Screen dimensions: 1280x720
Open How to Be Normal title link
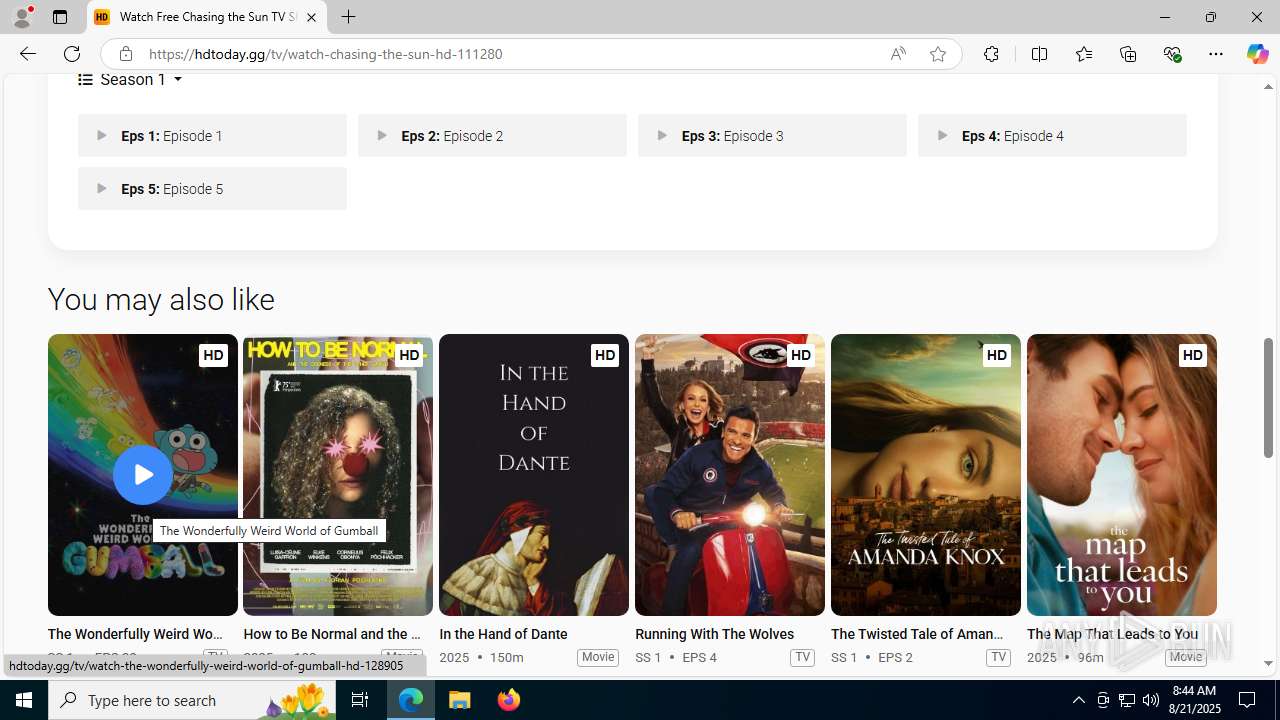click(332, 634)
